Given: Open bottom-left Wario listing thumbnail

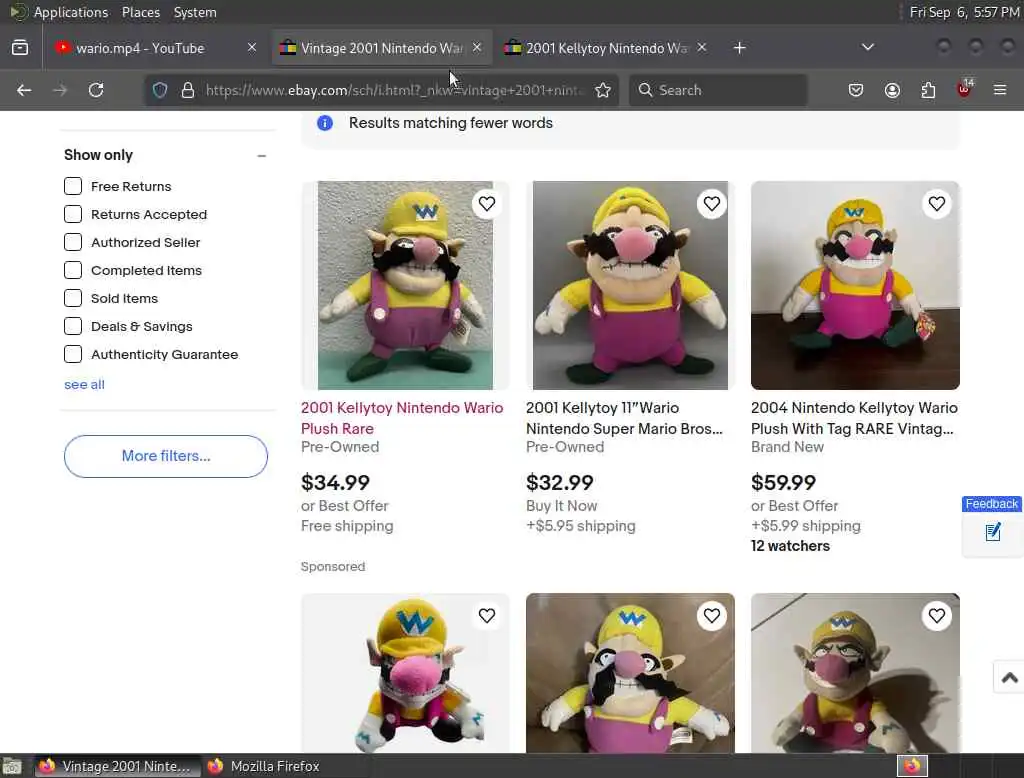Looking at the screenshot, I should pos(405,673).
